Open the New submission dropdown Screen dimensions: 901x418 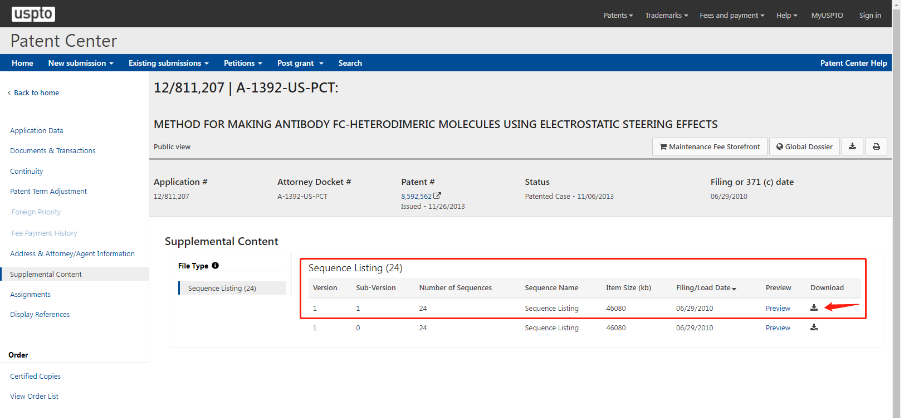point(80,63)
